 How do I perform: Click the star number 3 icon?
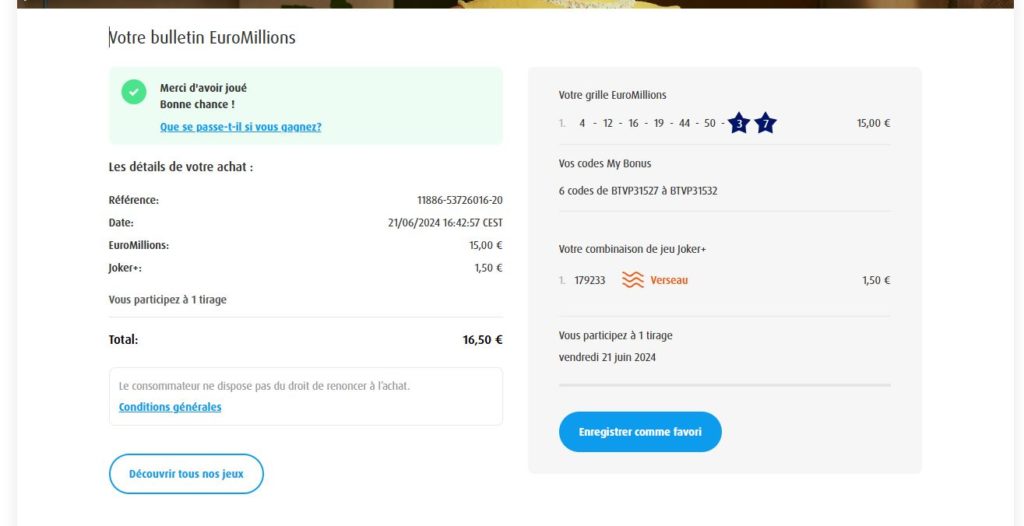738,124
